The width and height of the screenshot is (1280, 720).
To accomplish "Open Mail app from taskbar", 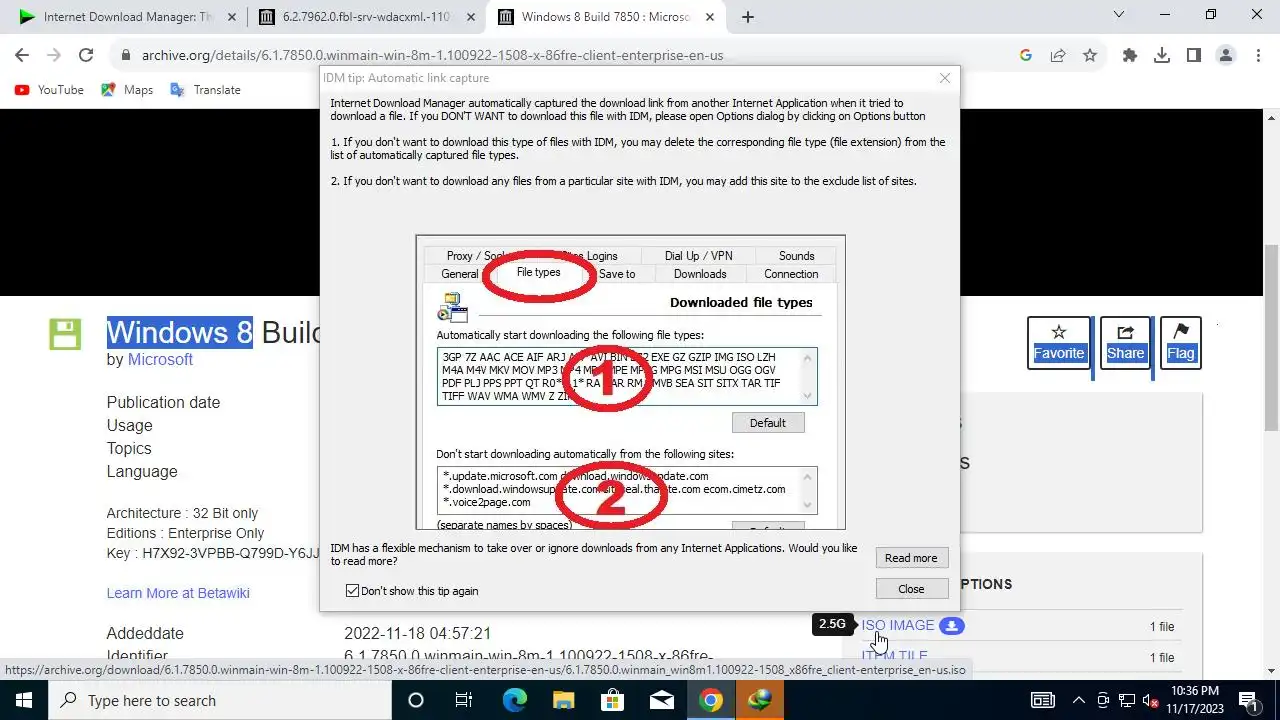I will click(661, 700).
